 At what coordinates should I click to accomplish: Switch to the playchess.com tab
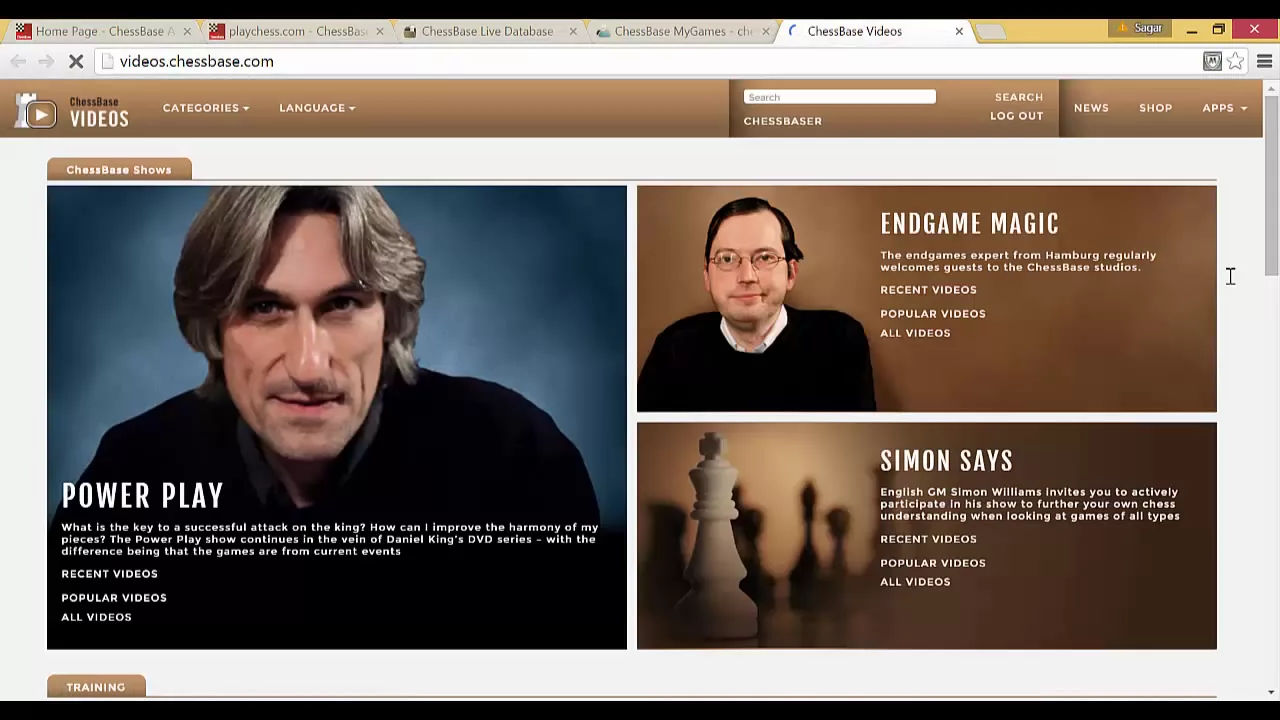[x=295, y=31]
